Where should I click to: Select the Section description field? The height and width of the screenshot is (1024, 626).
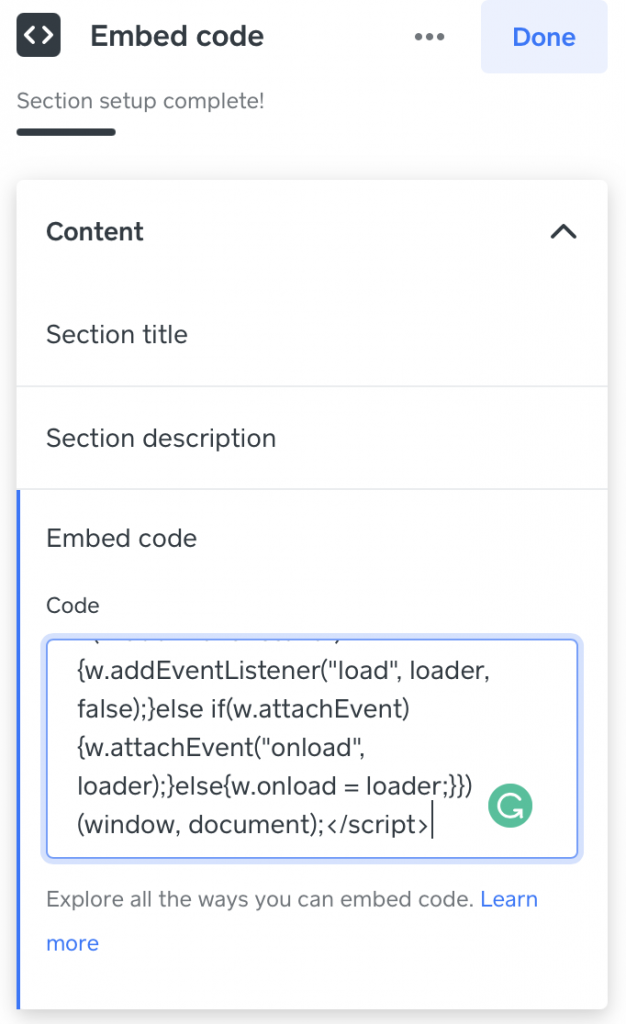tap(161, 438)
